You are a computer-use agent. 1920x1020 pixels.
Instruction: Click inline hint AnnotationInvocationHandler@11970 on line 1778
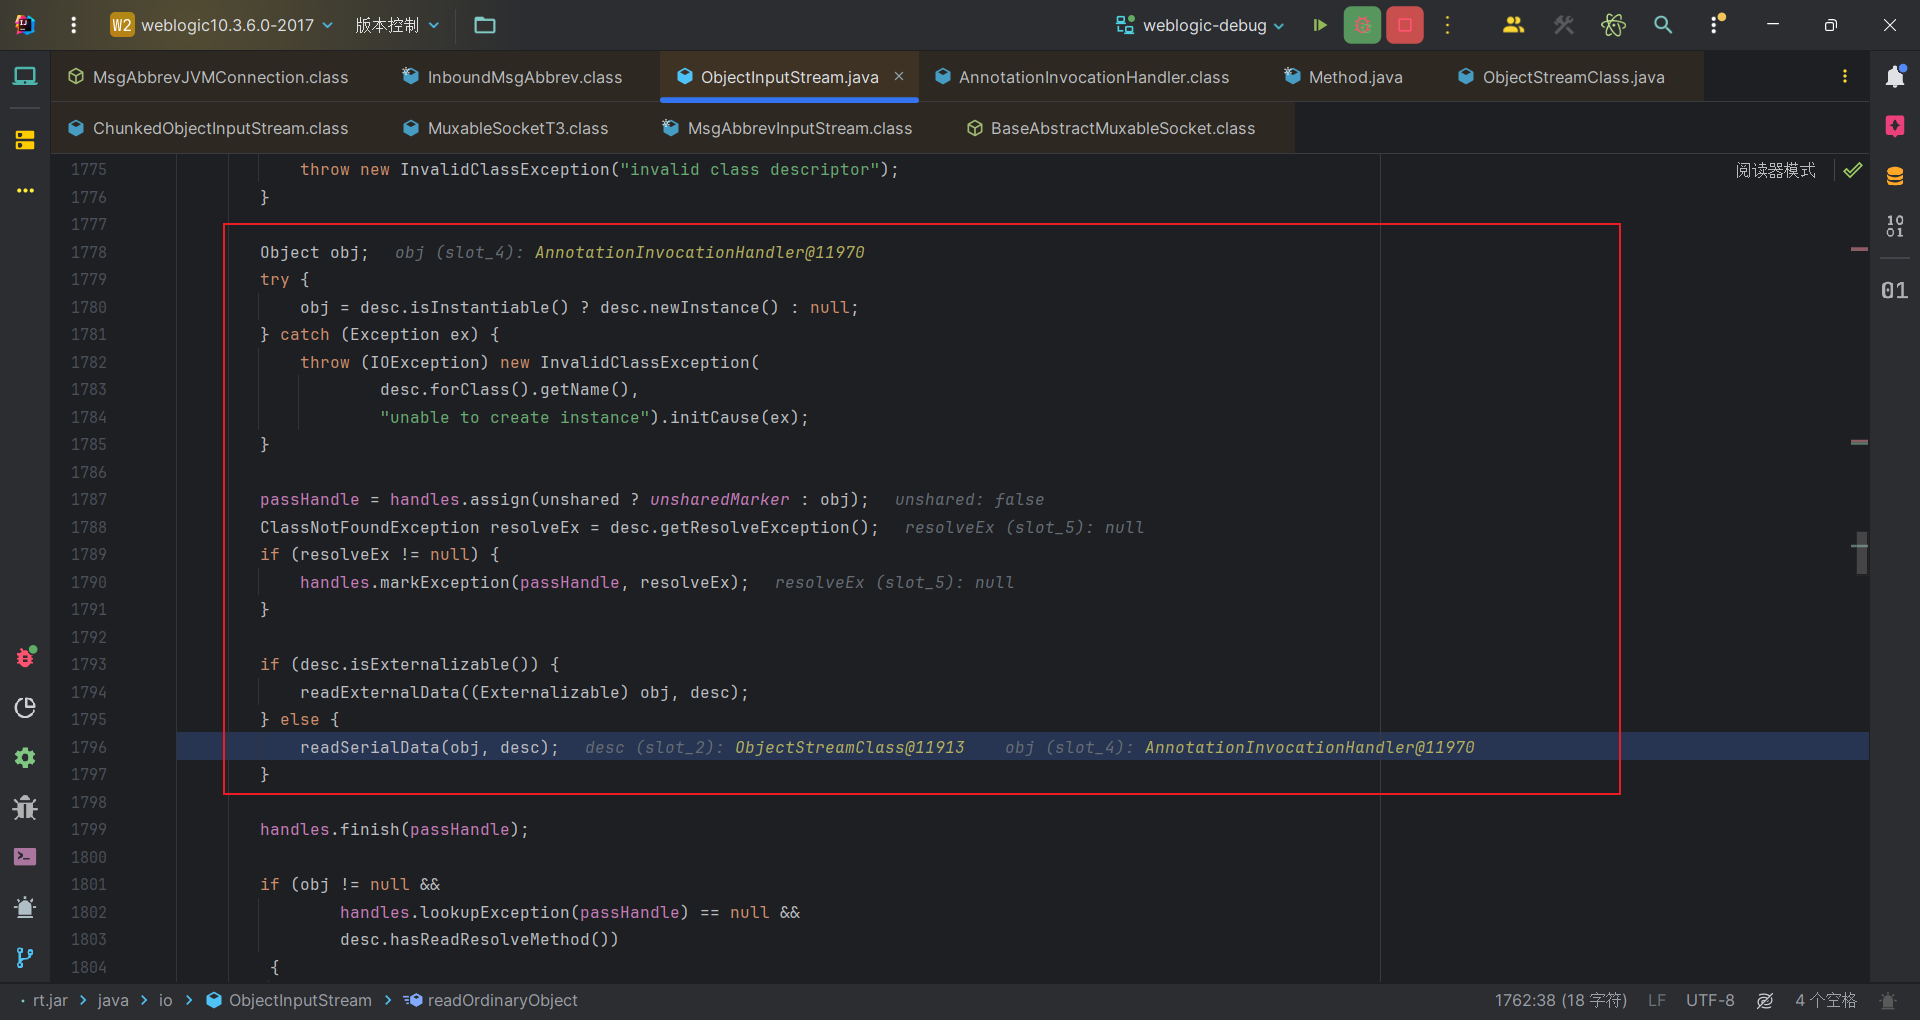pos(699,252)
